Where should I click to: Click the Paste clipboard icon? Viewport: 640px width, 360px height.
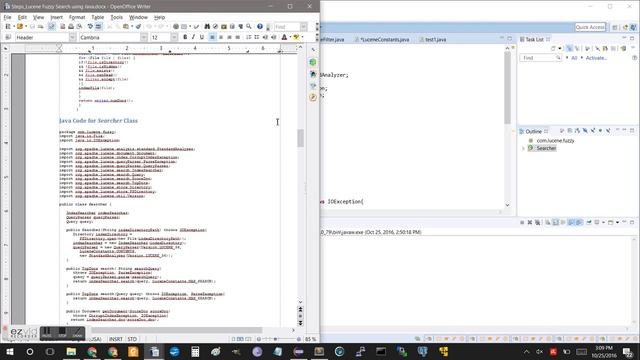coord(126,27)
